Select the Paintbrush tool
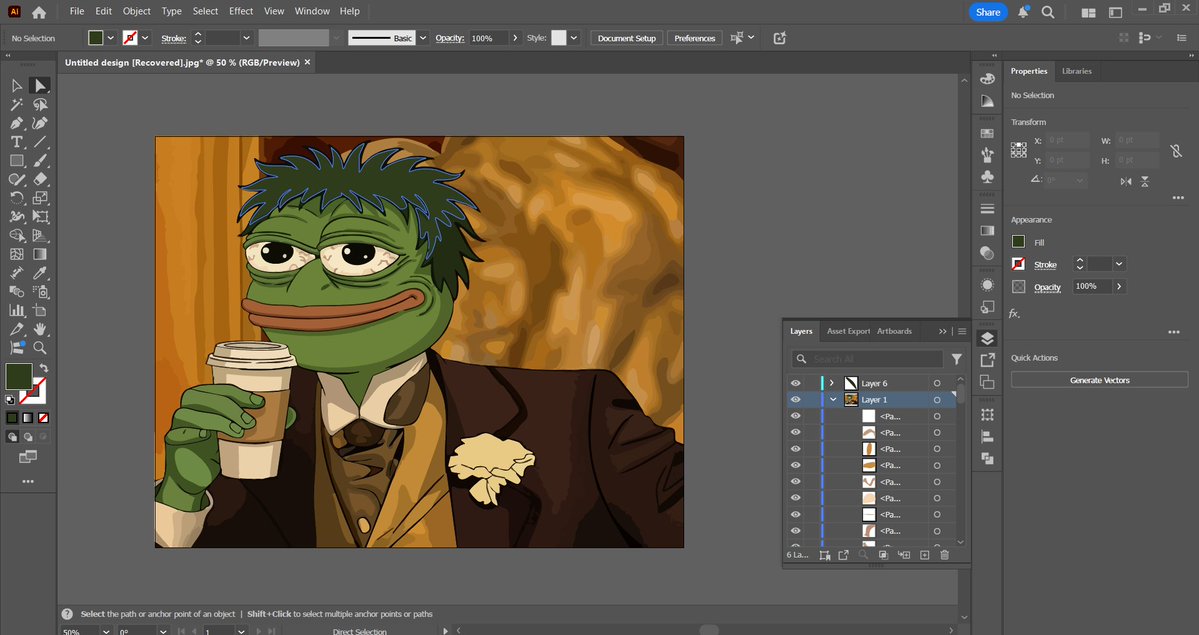The width and height of the screenshot is (1199, 635). pos(40,161)
